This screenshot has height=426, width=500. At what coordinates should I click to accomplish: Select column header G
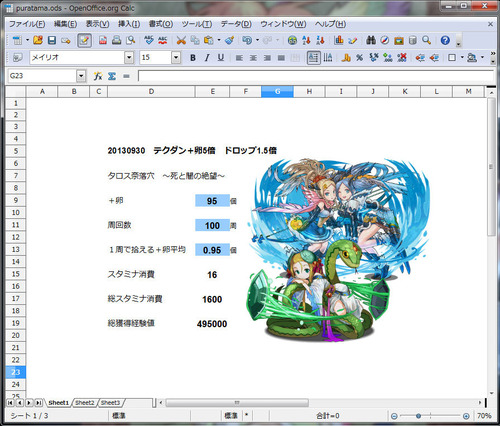(277, 91)
